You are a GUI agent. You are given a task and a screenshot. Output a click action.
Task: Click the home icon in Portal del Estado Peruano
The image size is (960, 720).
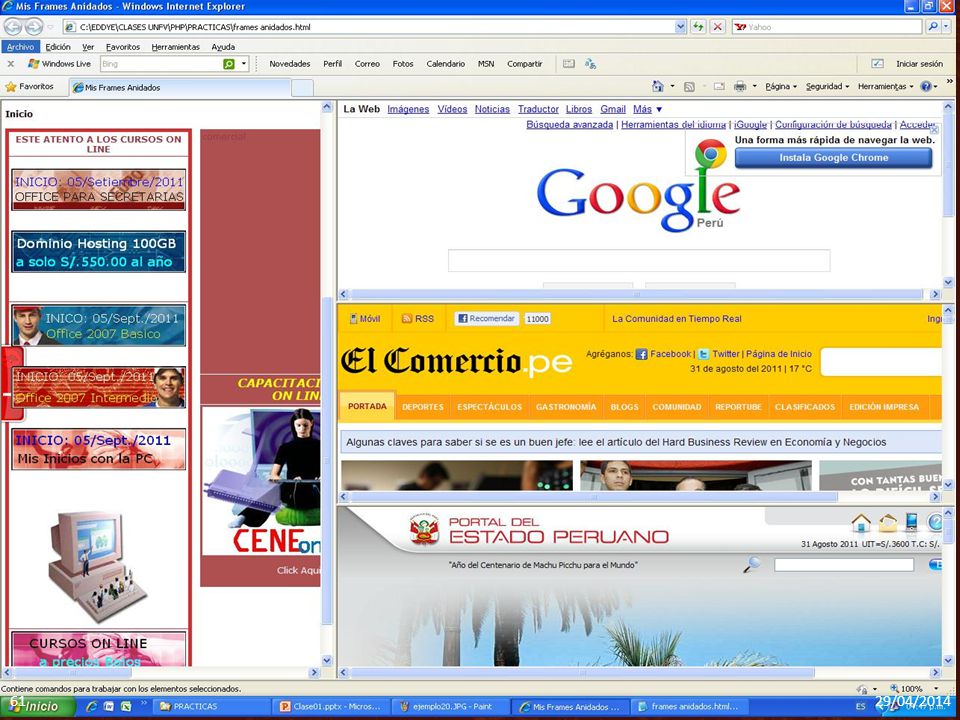(861, 522)
